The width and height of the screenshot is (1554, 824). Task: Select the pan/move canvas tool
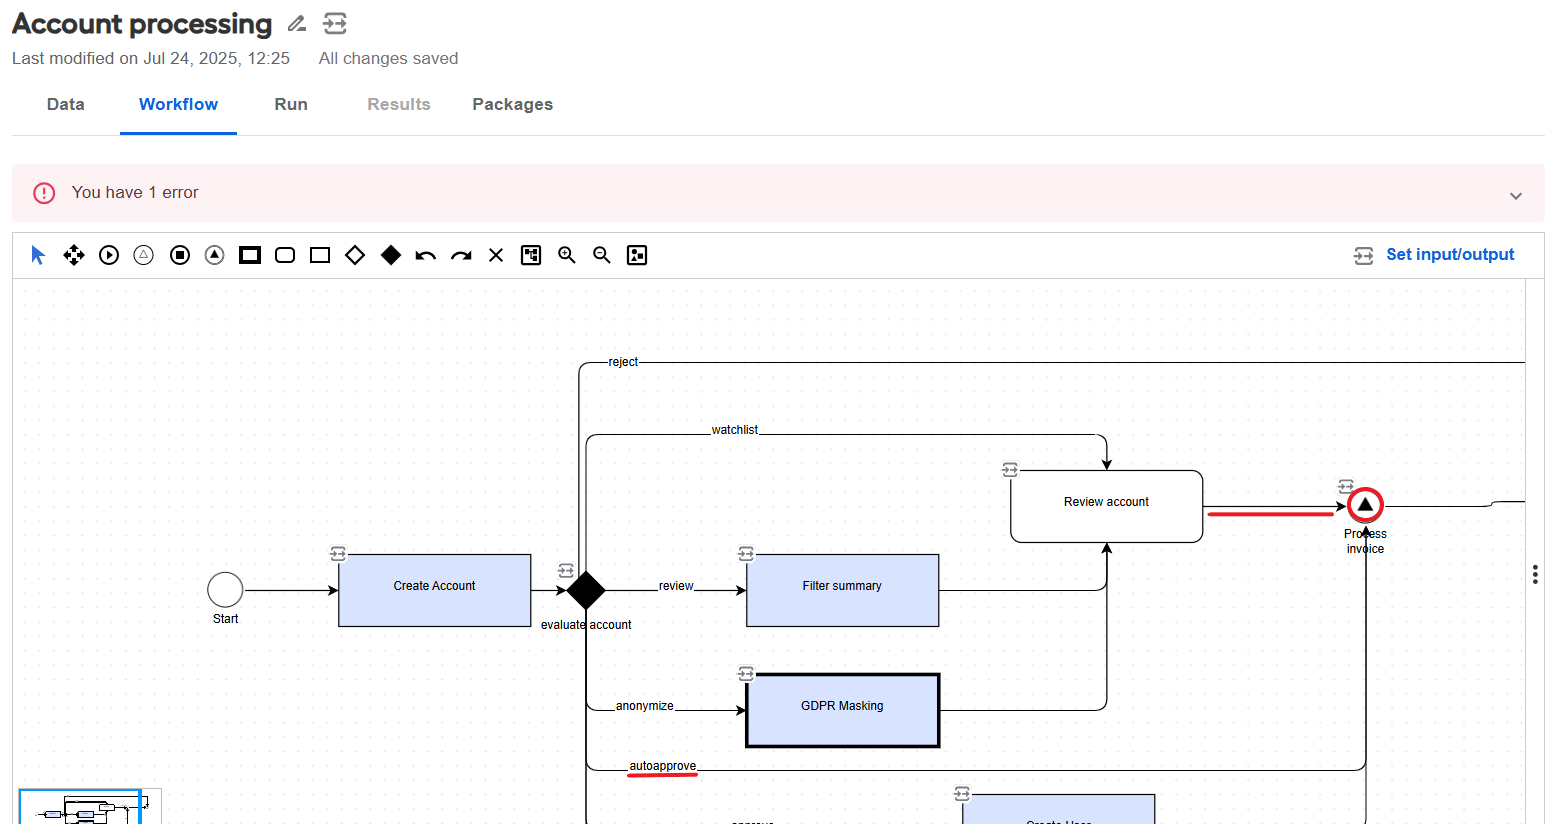[74, 255]
